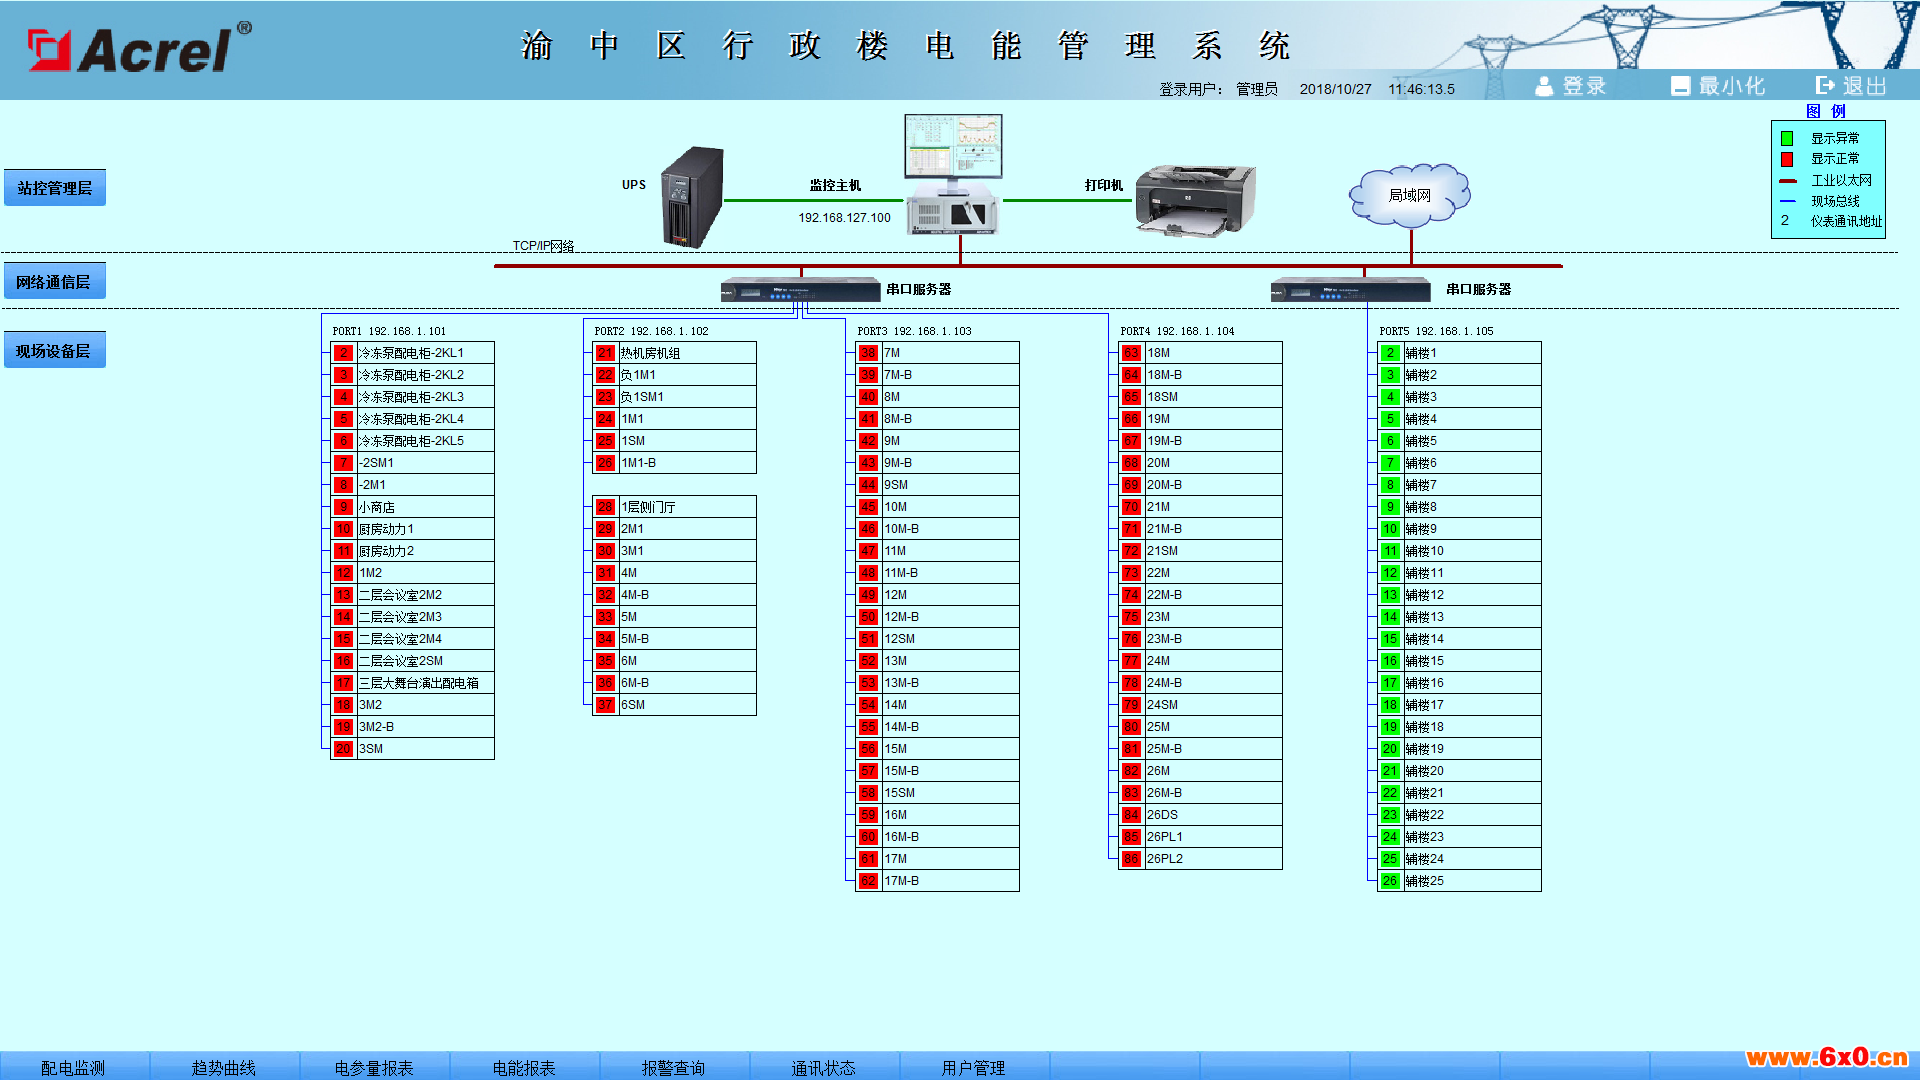Open the 配电监测 tab

click(74, 1067)
